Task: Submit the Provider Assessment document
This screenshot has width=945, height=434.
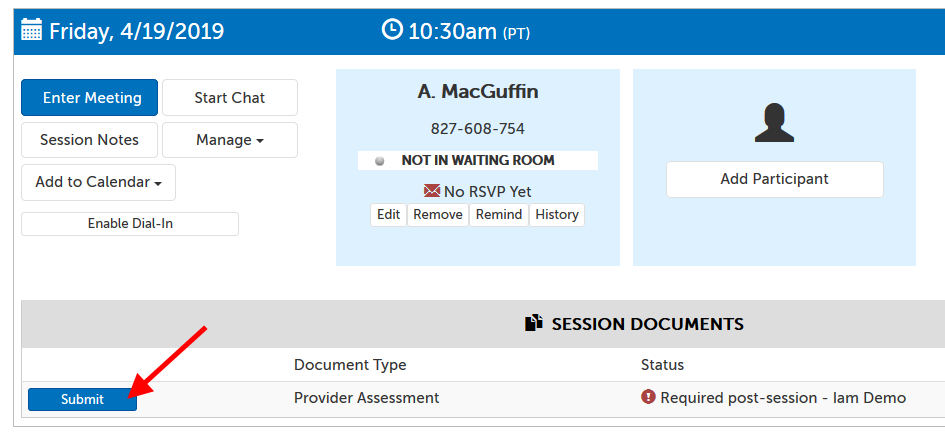Action: [82, 399]
